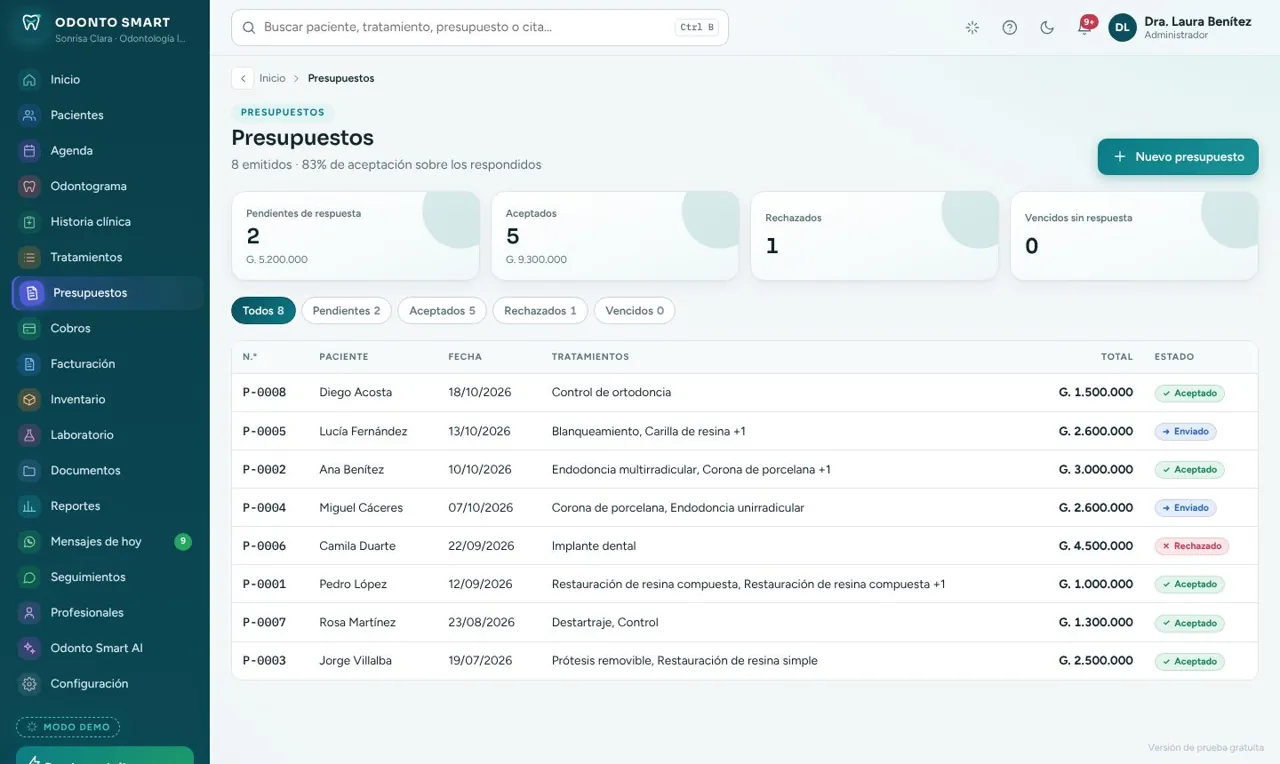Open the Mensajes de hoy WhatsApp icon

click(x=30, y=541)
